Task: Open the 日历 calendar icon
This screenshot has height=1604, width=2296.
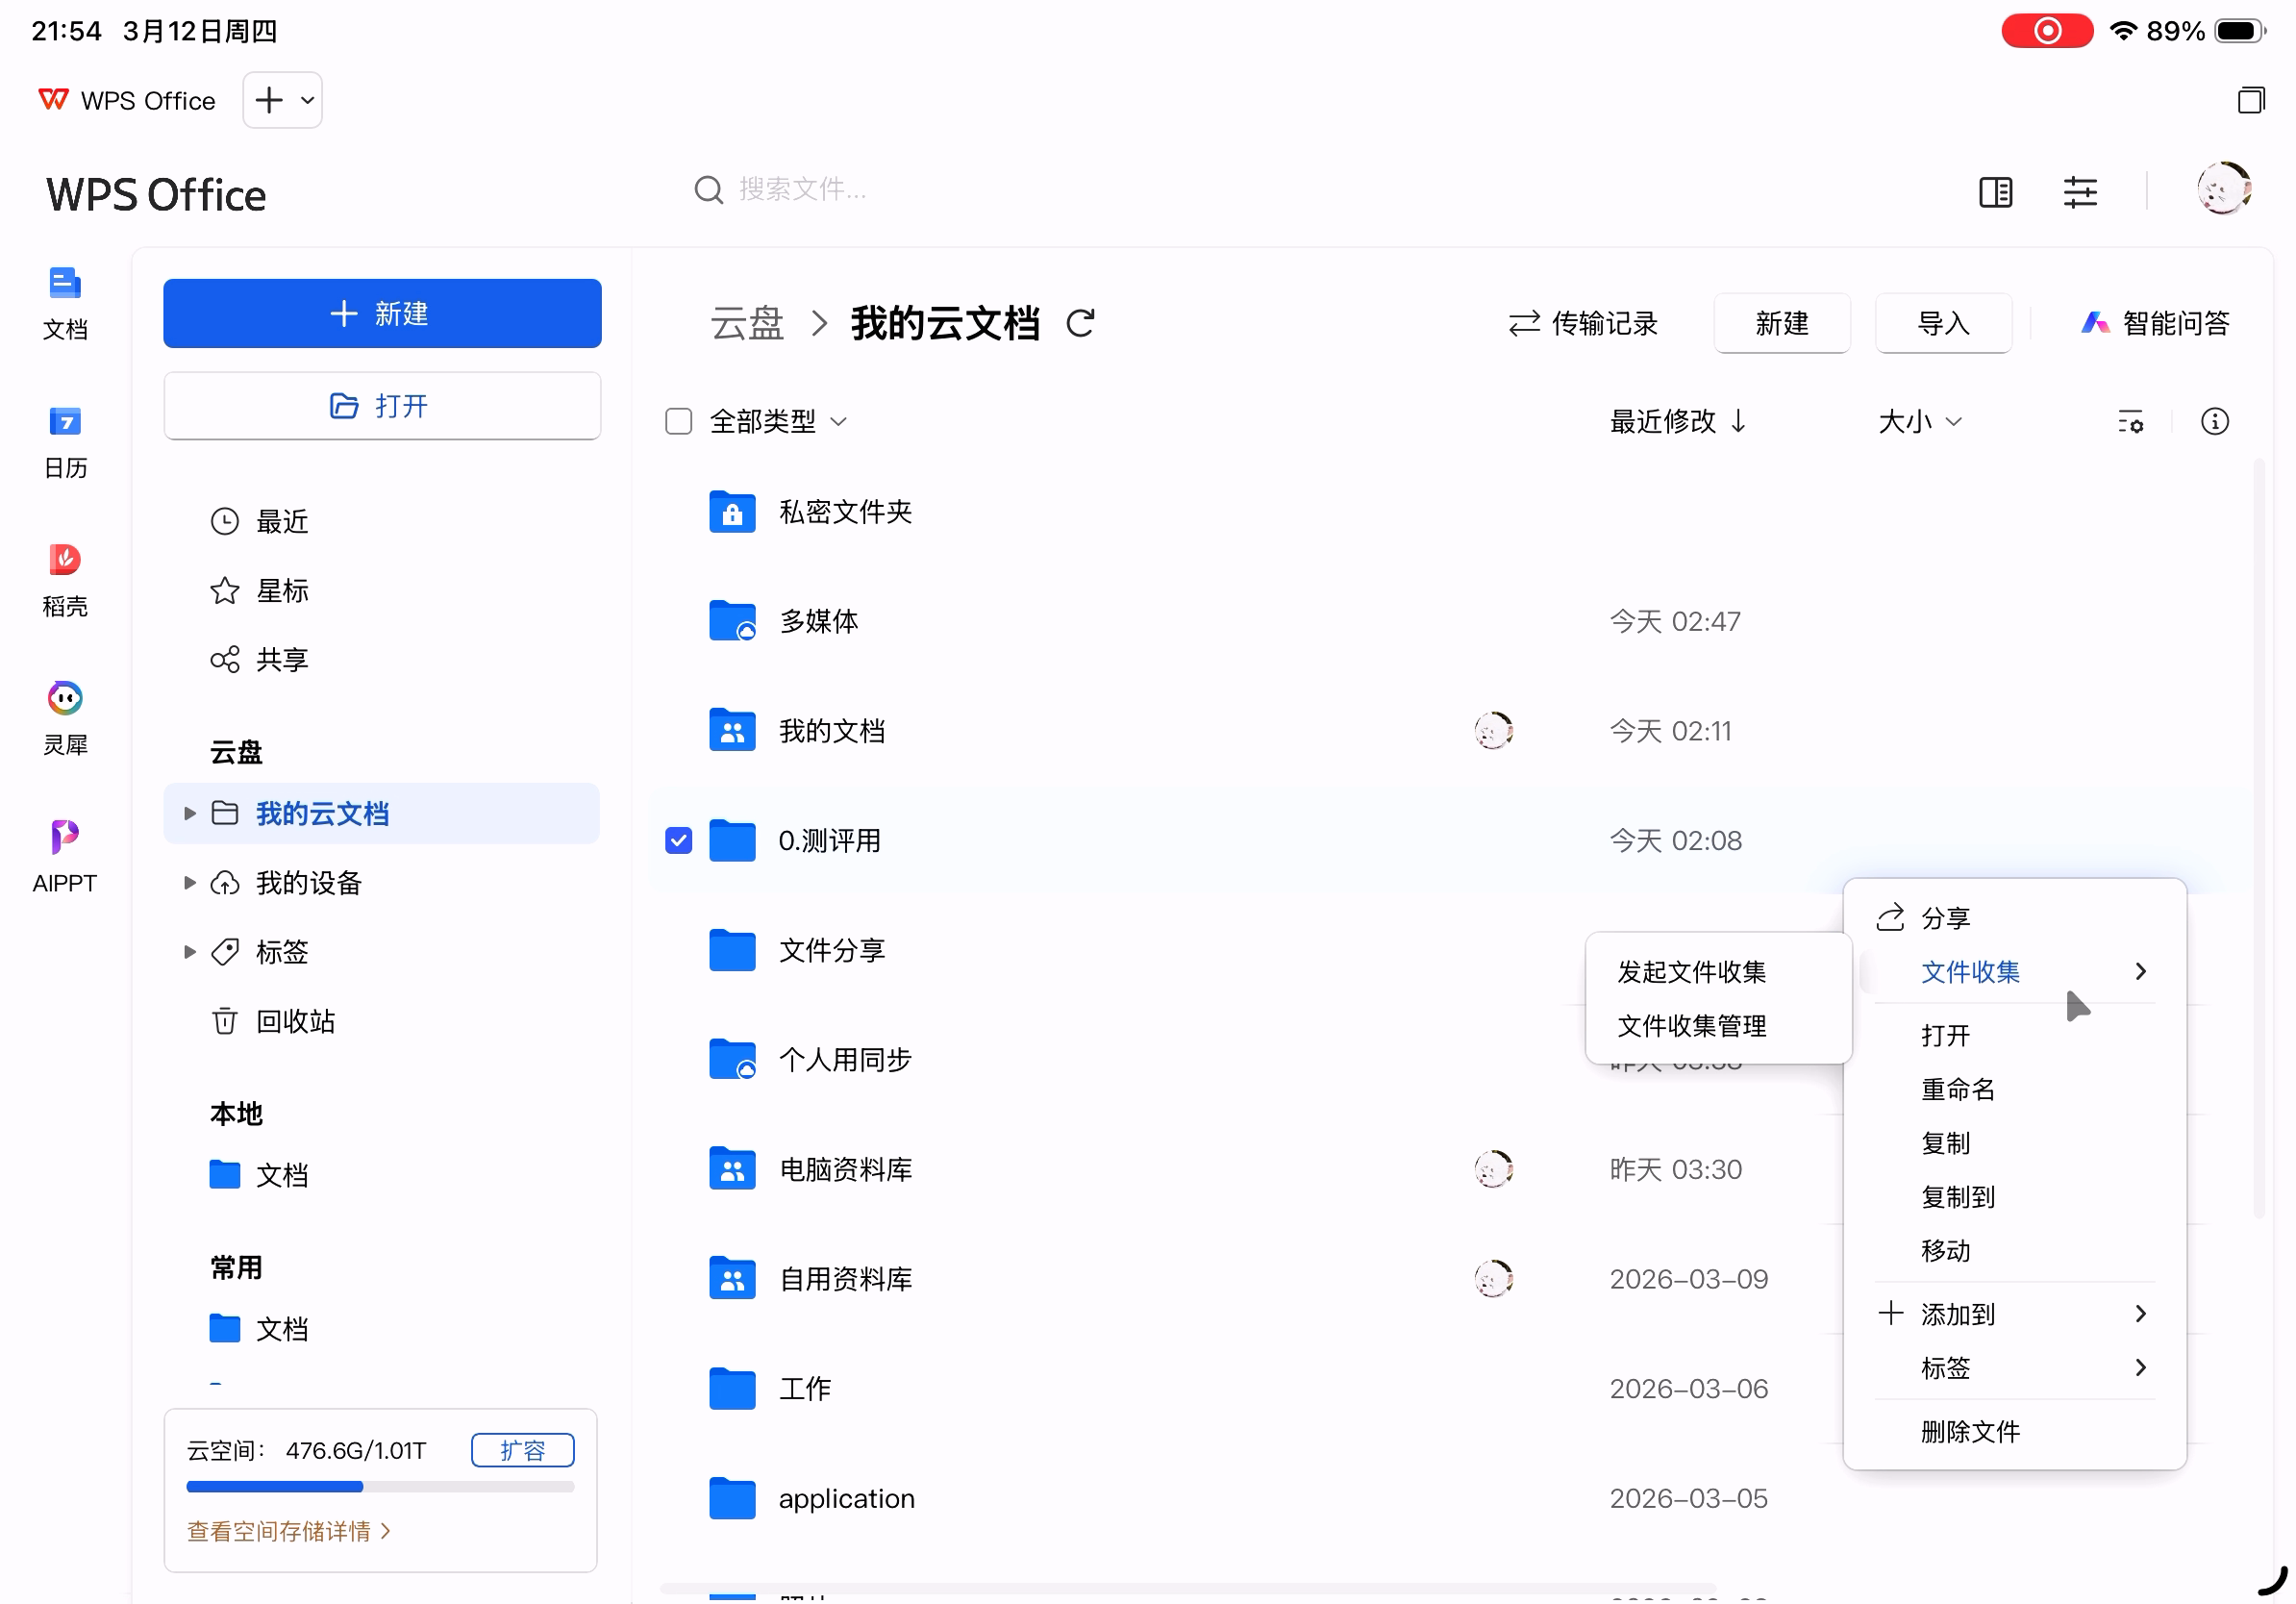Action: click(x=64, y=422)
